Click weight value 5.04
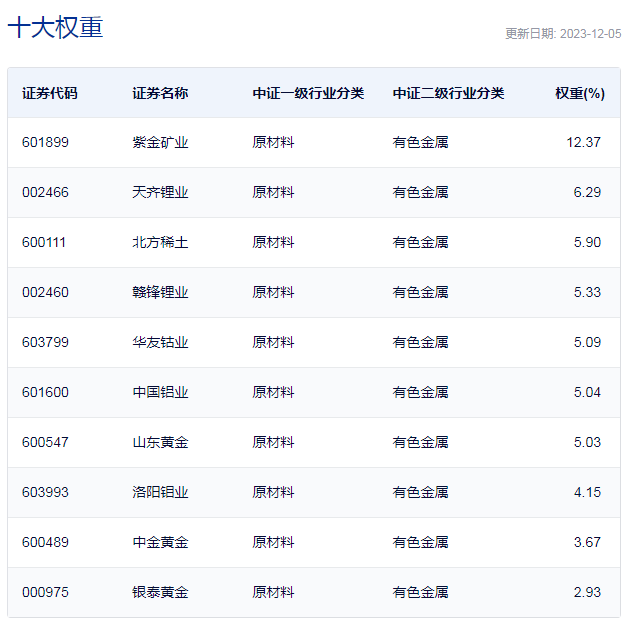The image size is (627, 626). click(x=587, y=392)
